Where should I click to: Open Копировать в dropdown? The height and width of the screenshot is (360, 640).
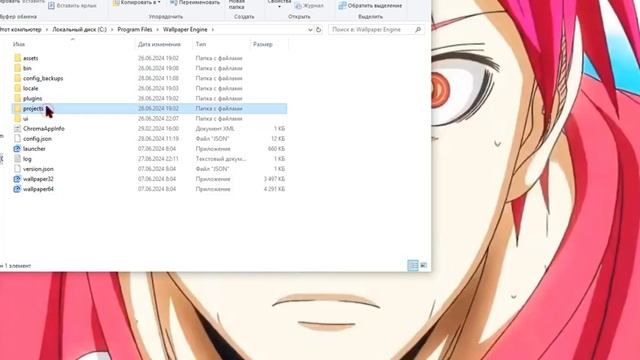pos(137,2)
